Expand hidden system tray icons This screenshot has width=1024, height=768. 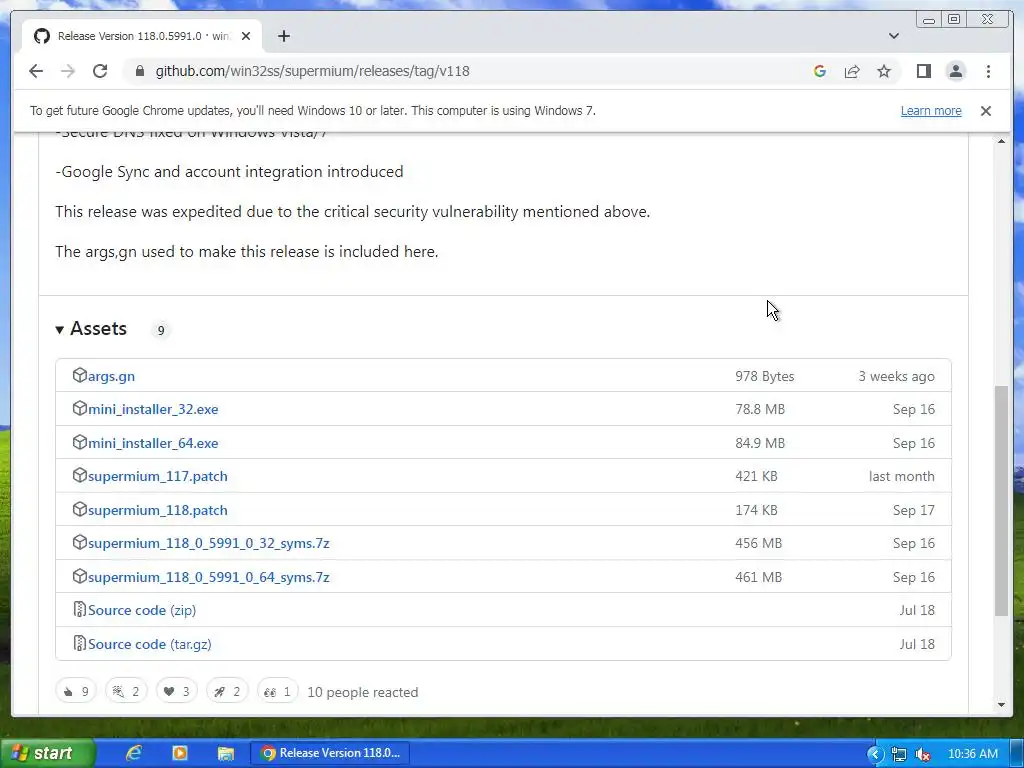pos(875,754)
